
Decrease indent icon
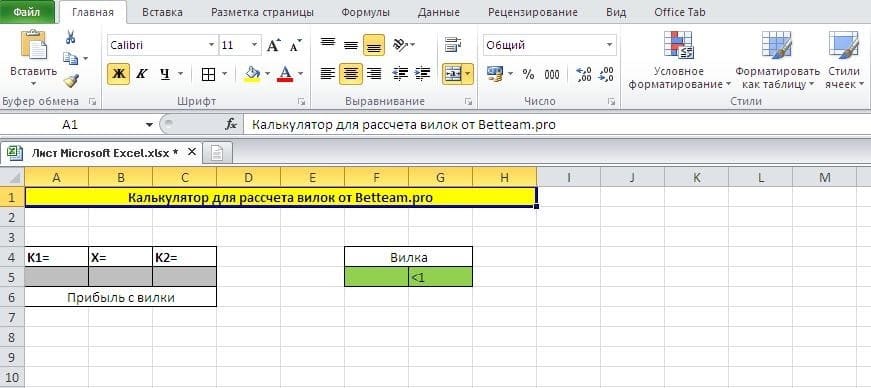click(x=400, y=73)
